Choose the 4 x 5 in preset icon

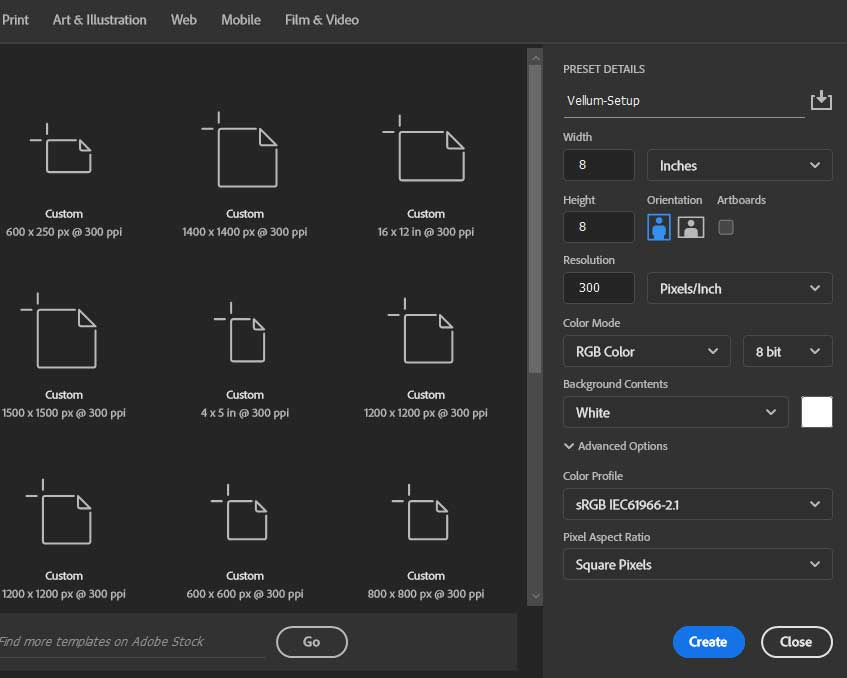245,337
